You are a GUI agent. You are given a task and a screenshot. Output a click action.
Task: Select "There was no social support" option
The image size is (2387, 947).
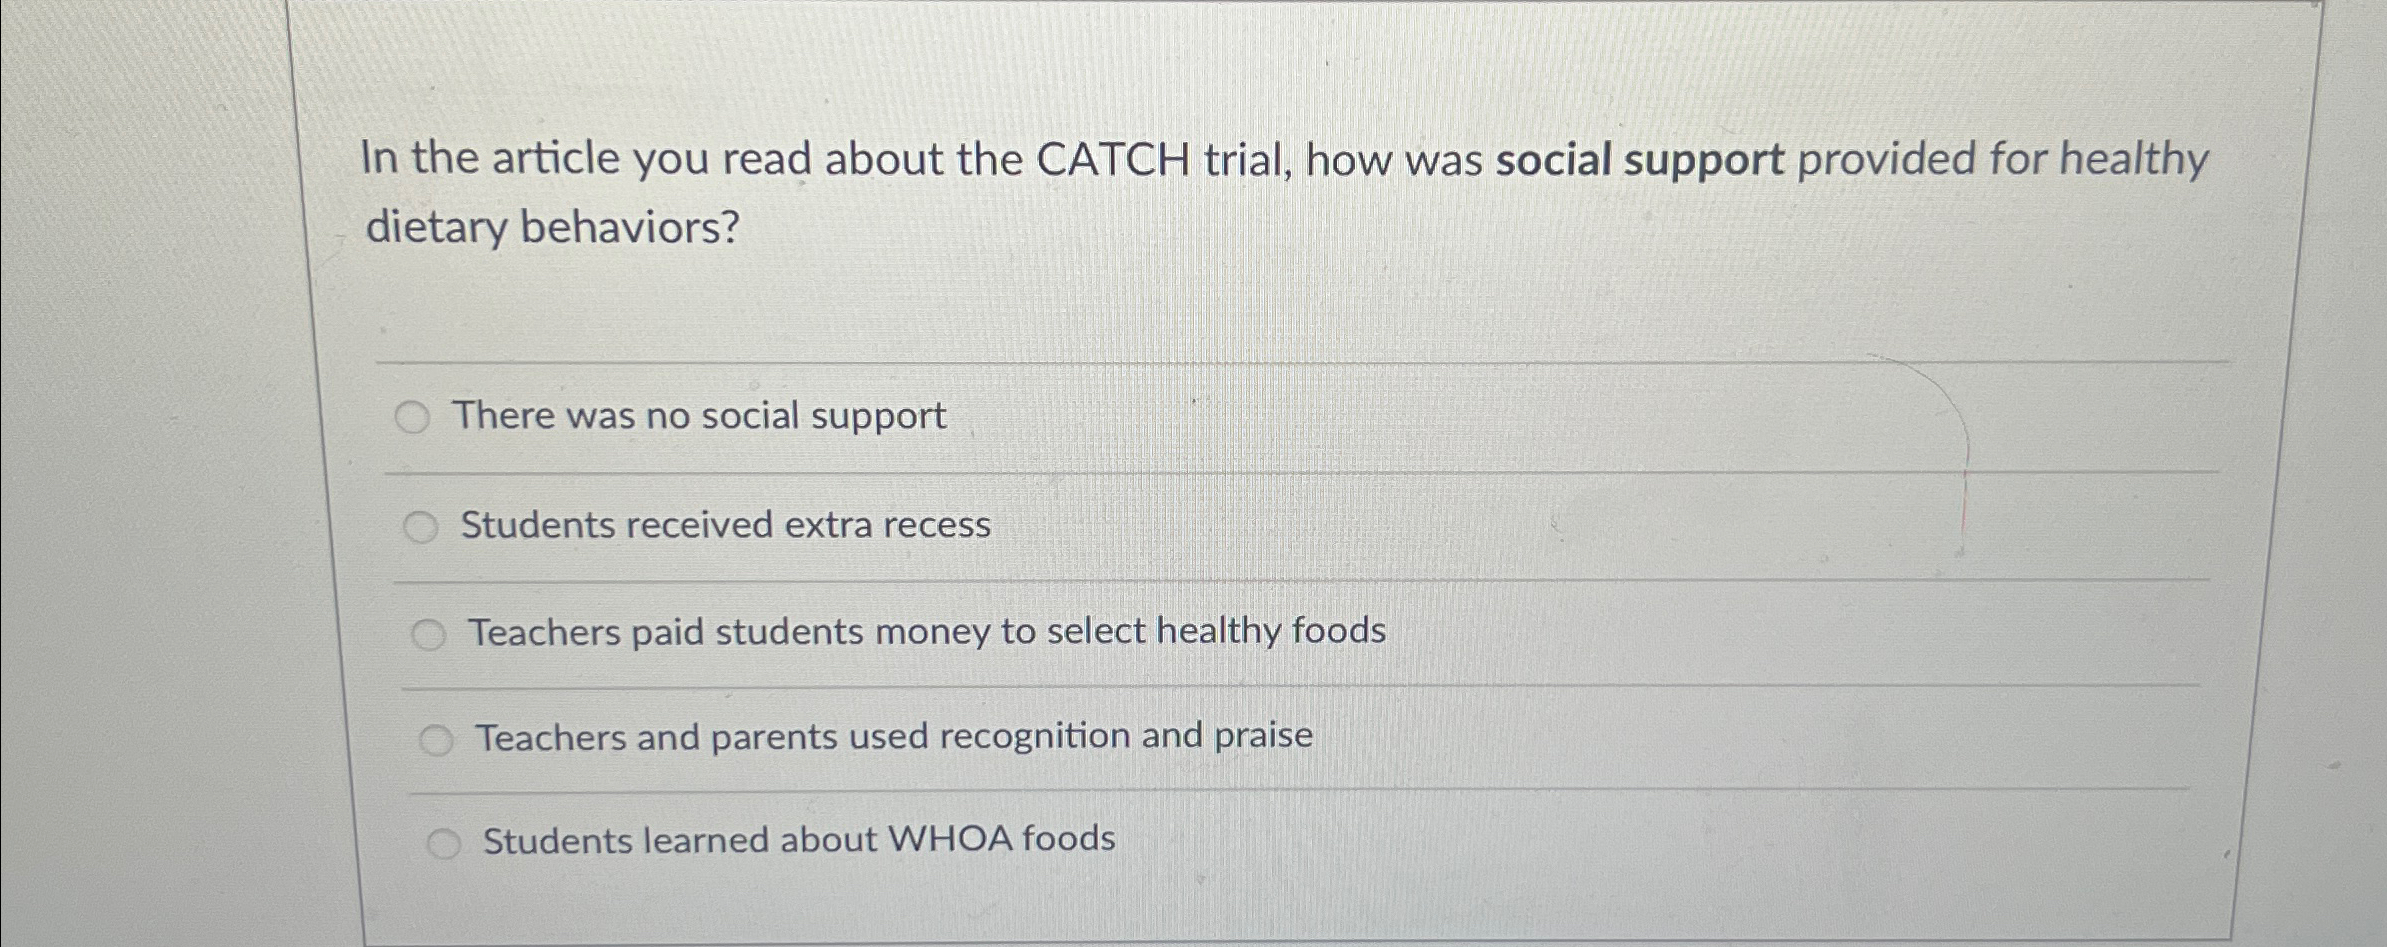click(x=698, y=416)
